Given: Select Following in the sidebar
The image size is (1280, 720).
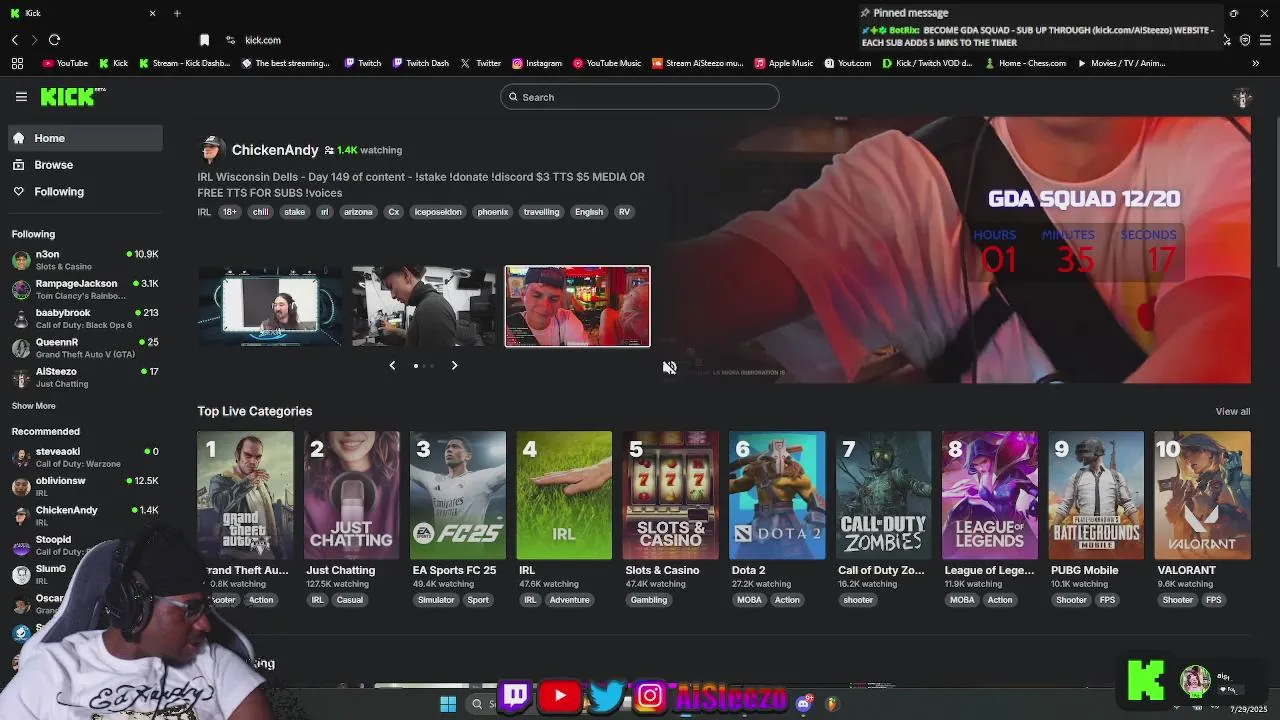Looking at the screenshot, I should [85, 191].
